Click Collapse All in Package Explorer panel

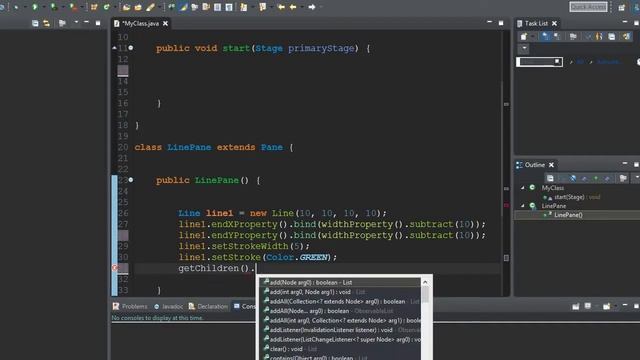35,23
